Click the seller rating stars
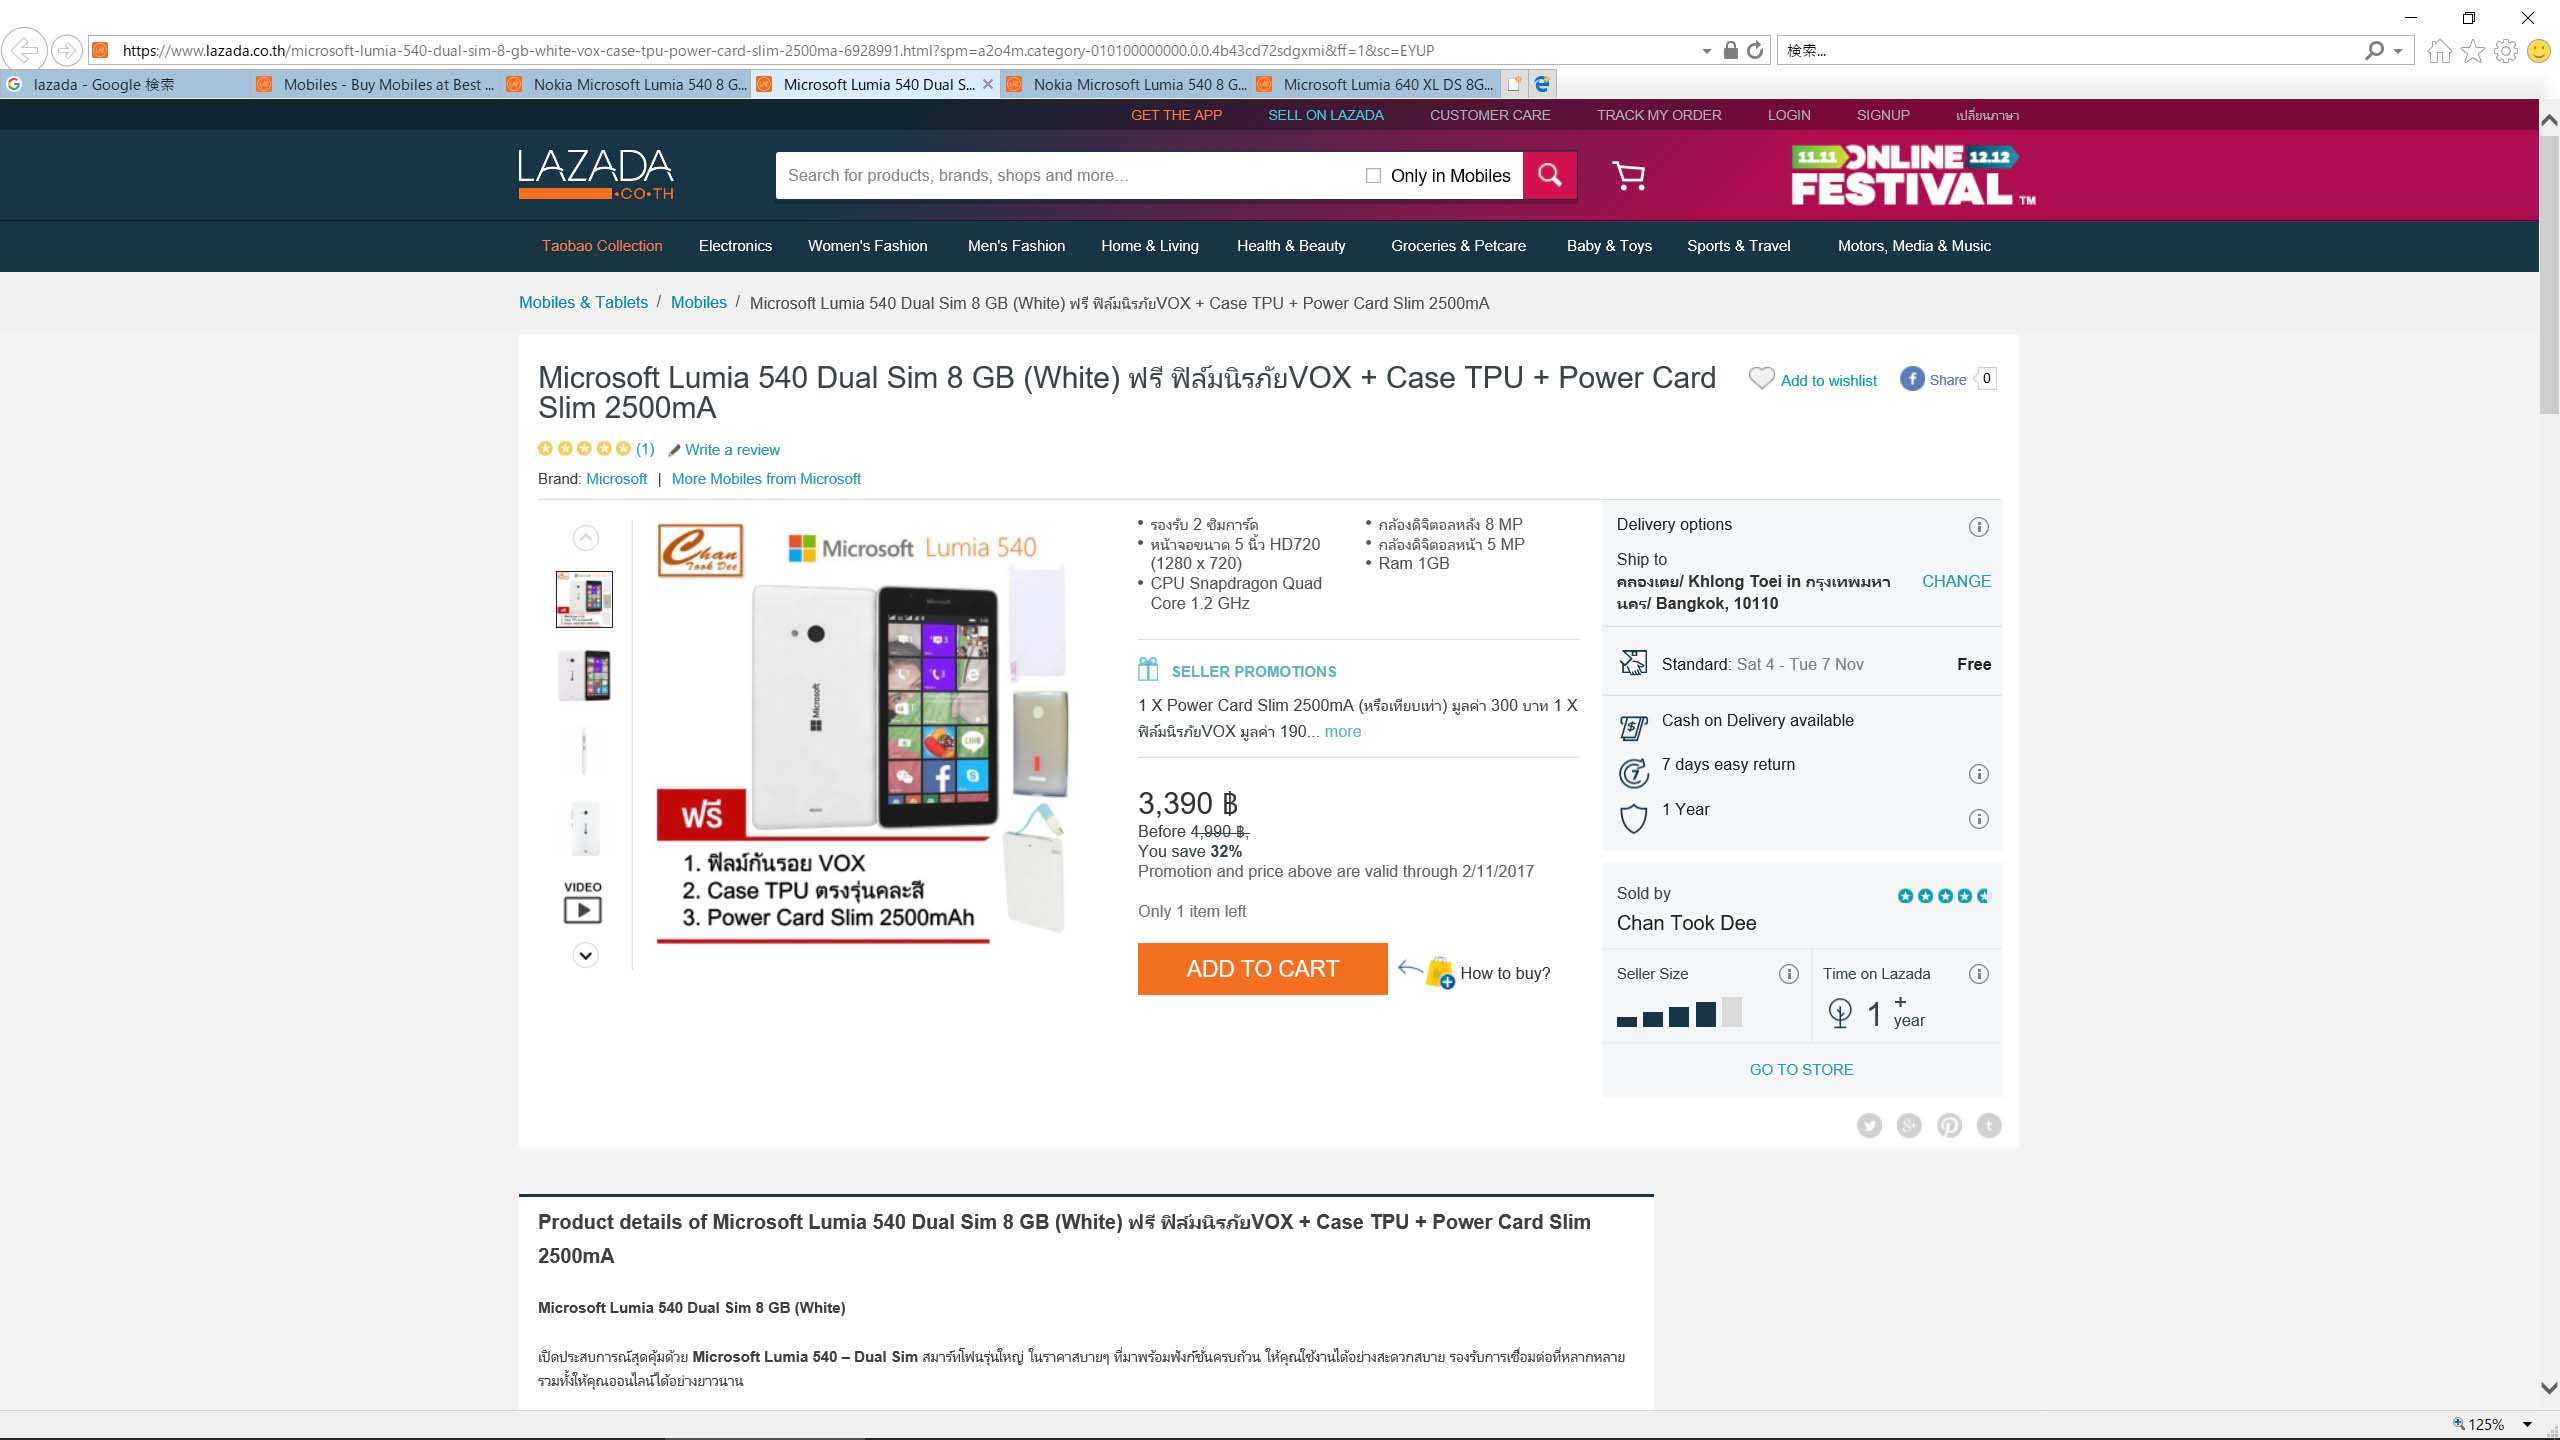Viewport: 2560px width, 1440px height. pos(1944,896)
